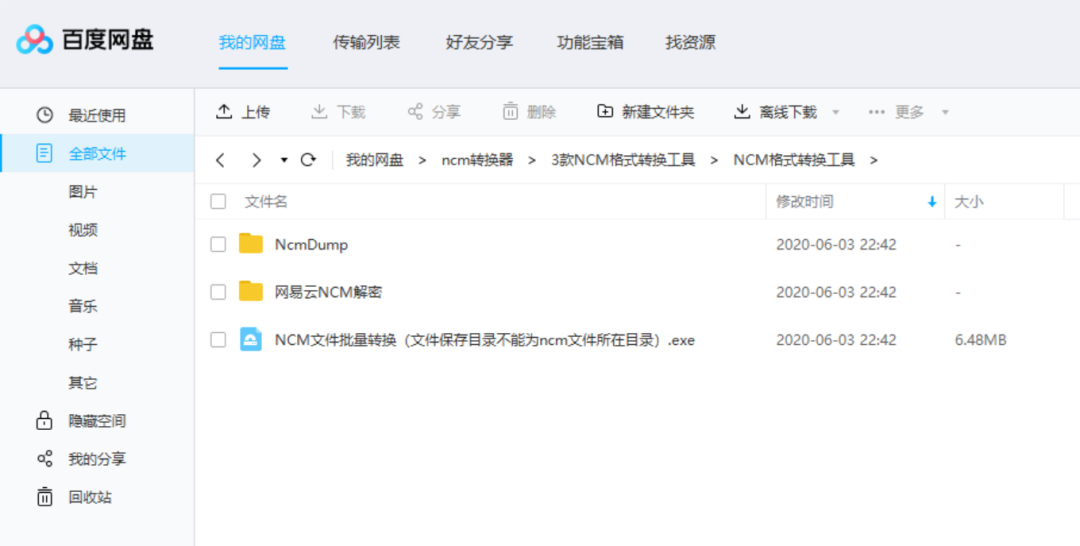Image resolution: width=1080 pixels, height=546 pixels.
Task: Click the Baidu Netdisk logo icon
Action: [34, 40]
